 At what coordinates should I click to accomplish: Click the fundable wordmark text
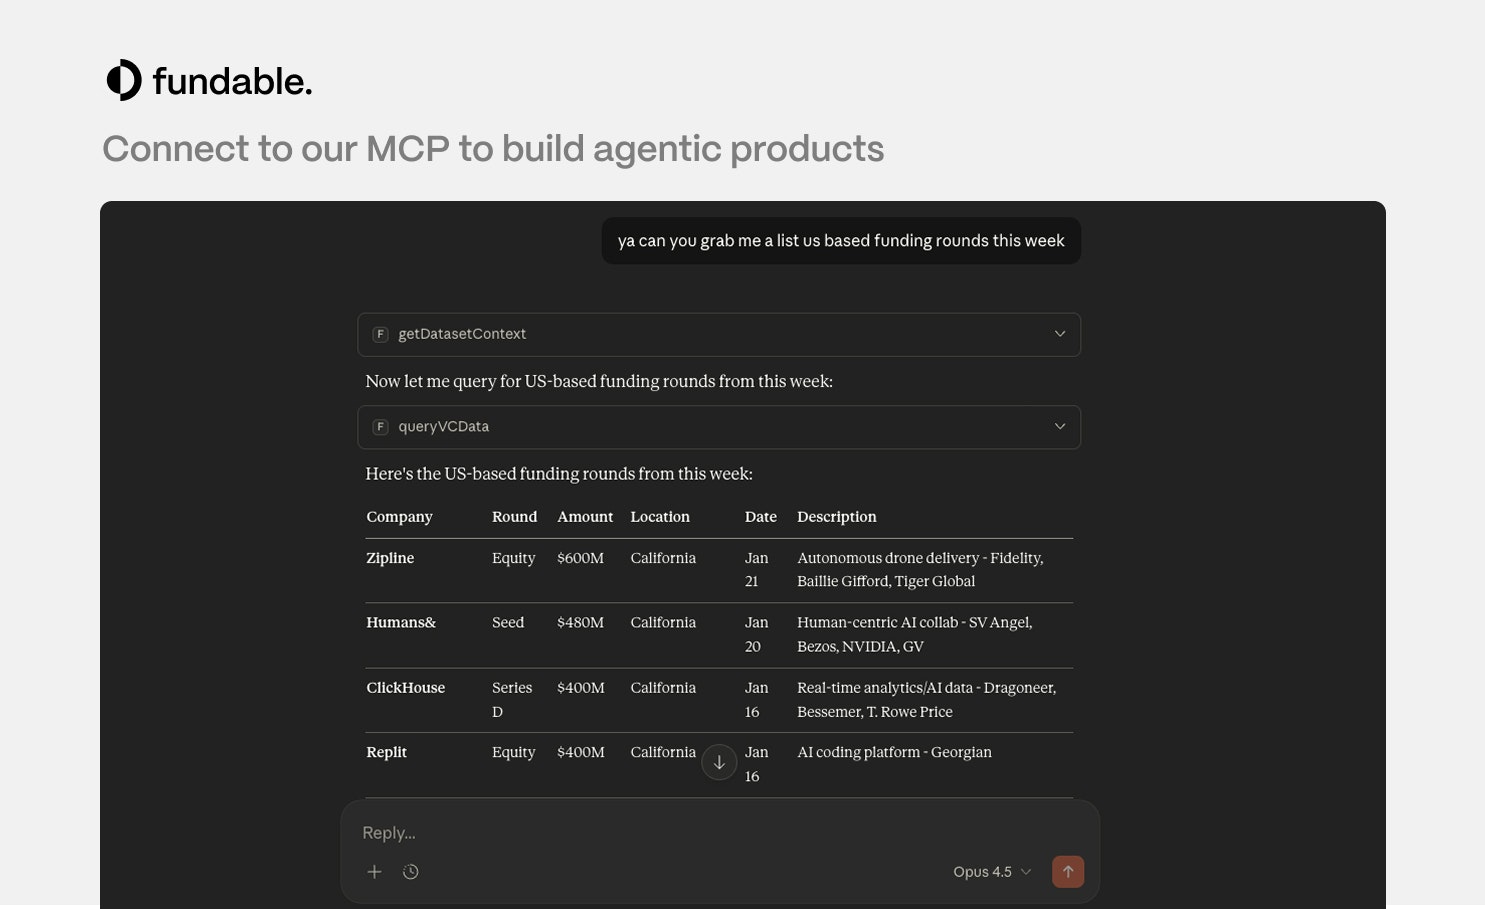pyautogui.click(x=232, y=81)
